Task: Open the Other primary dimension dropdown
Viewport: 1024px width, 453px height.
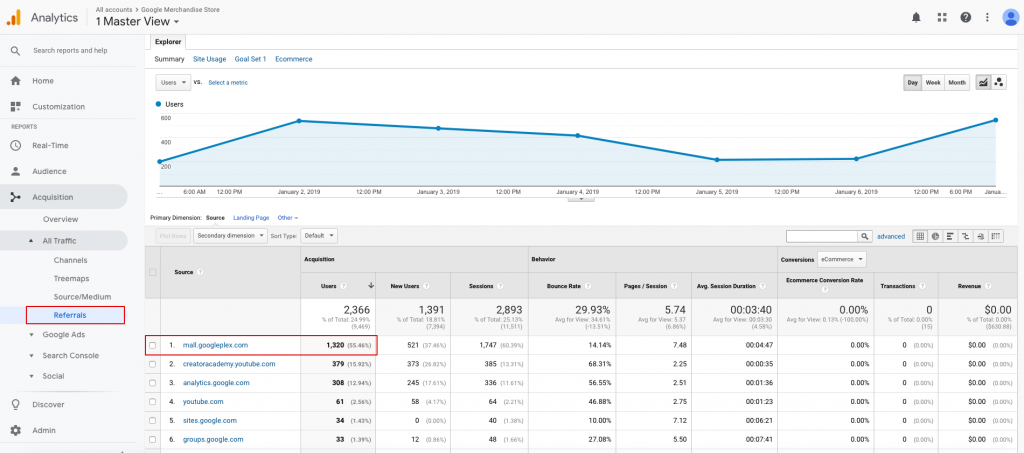Action: point(287,218)
